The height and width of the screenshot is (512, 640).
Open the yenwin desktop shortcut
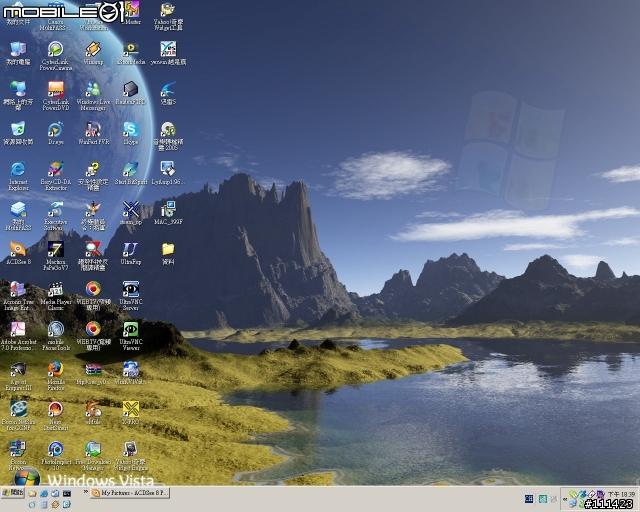tap(168, 53)
